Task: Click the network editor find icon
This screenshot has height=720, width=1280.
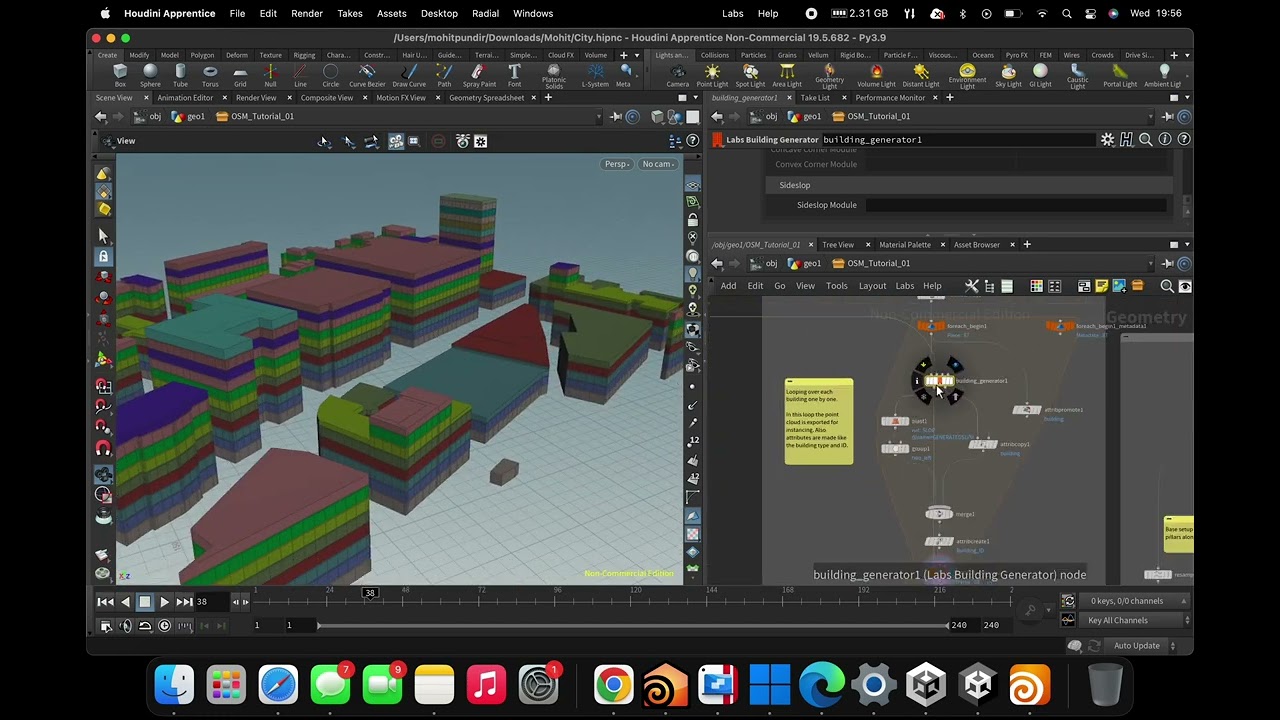Action: [1167, 286]
